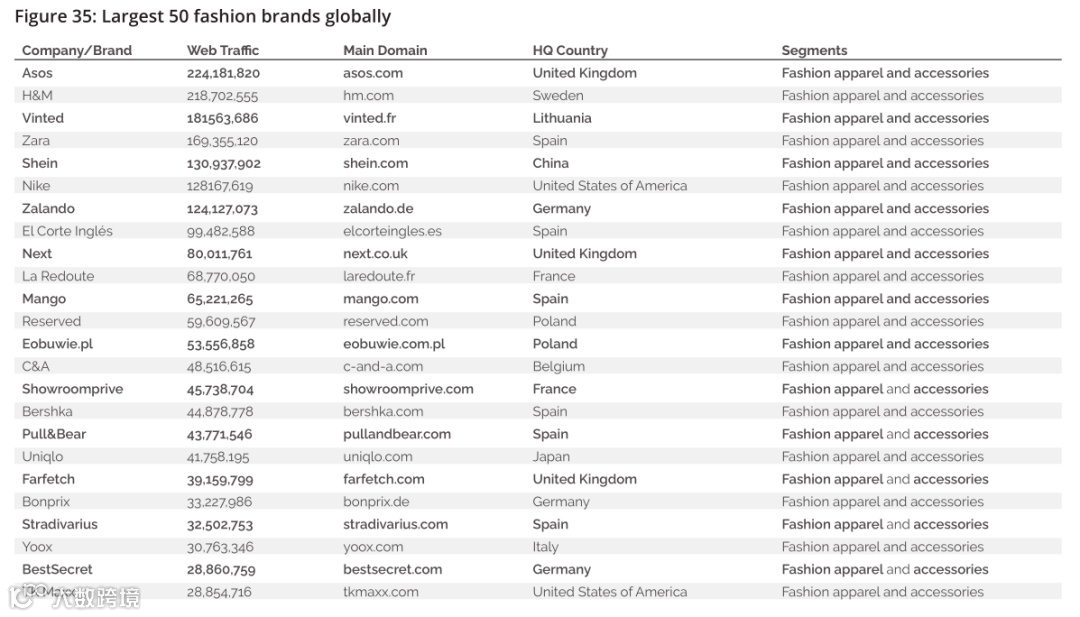
Task: Click the zalando.de domain entry
Action: coord(378,208)
